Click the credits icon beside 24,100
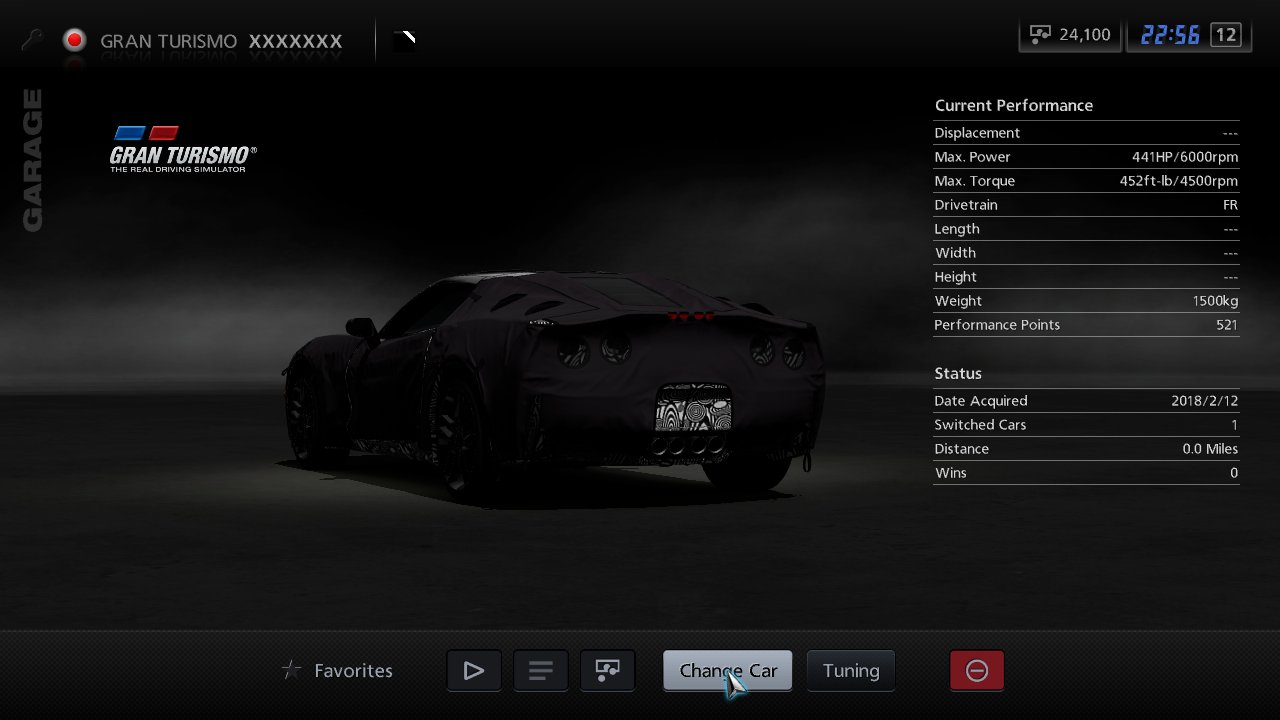Image resolution: width=1280 pixels, height=720 pixels. coord(1040,35)
